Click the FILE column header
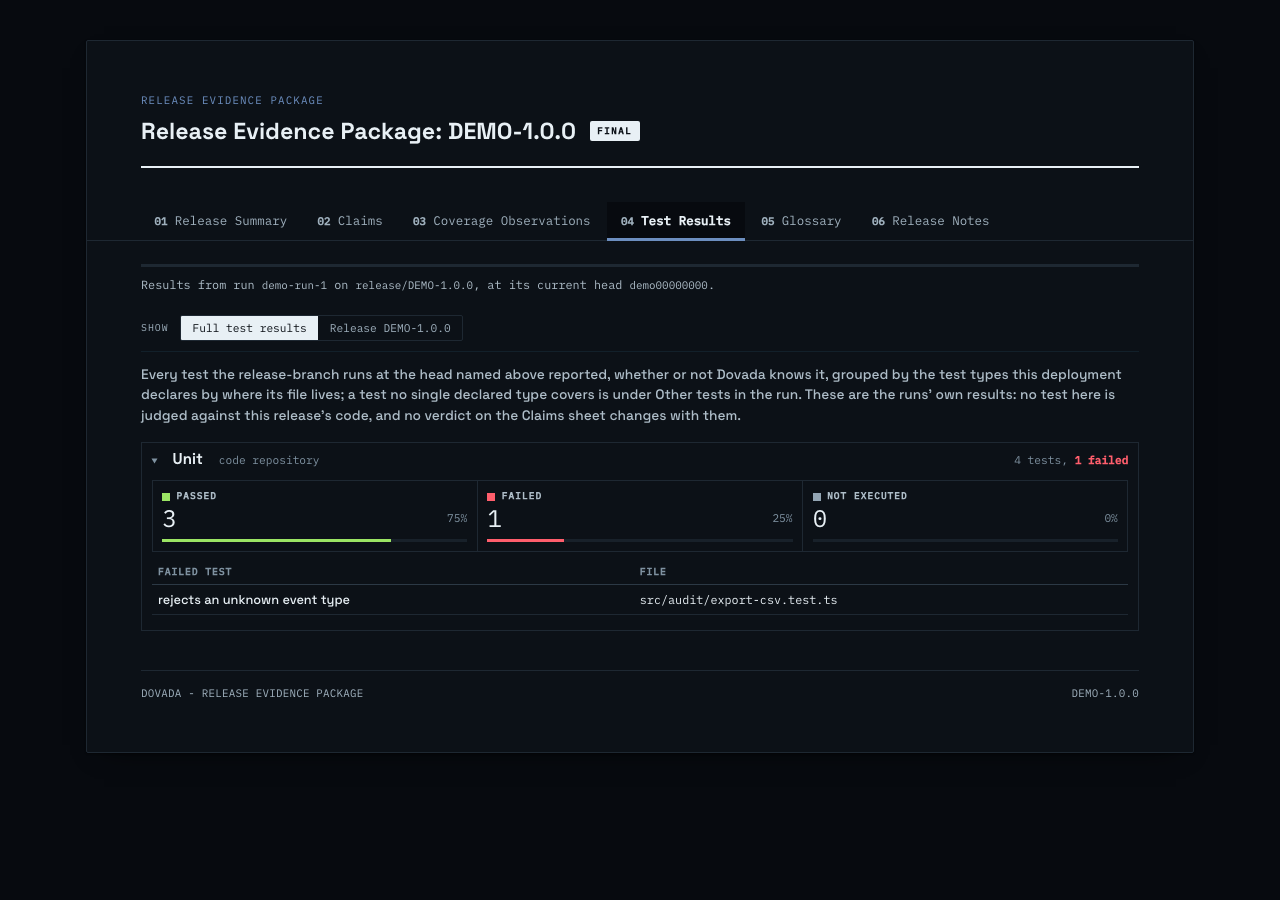This screenshot has height=900, width=1280. coord(653,572)
